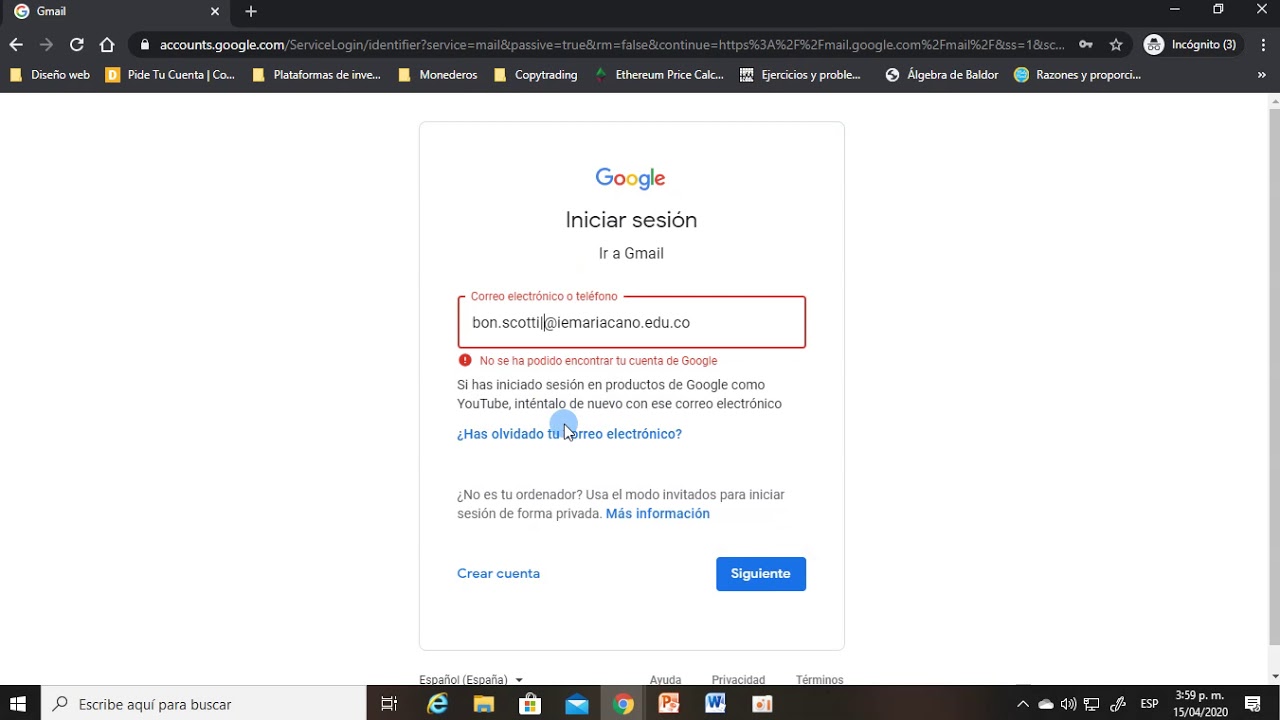Open the Pide Tu Cuenta bookmark

(171, 75)
